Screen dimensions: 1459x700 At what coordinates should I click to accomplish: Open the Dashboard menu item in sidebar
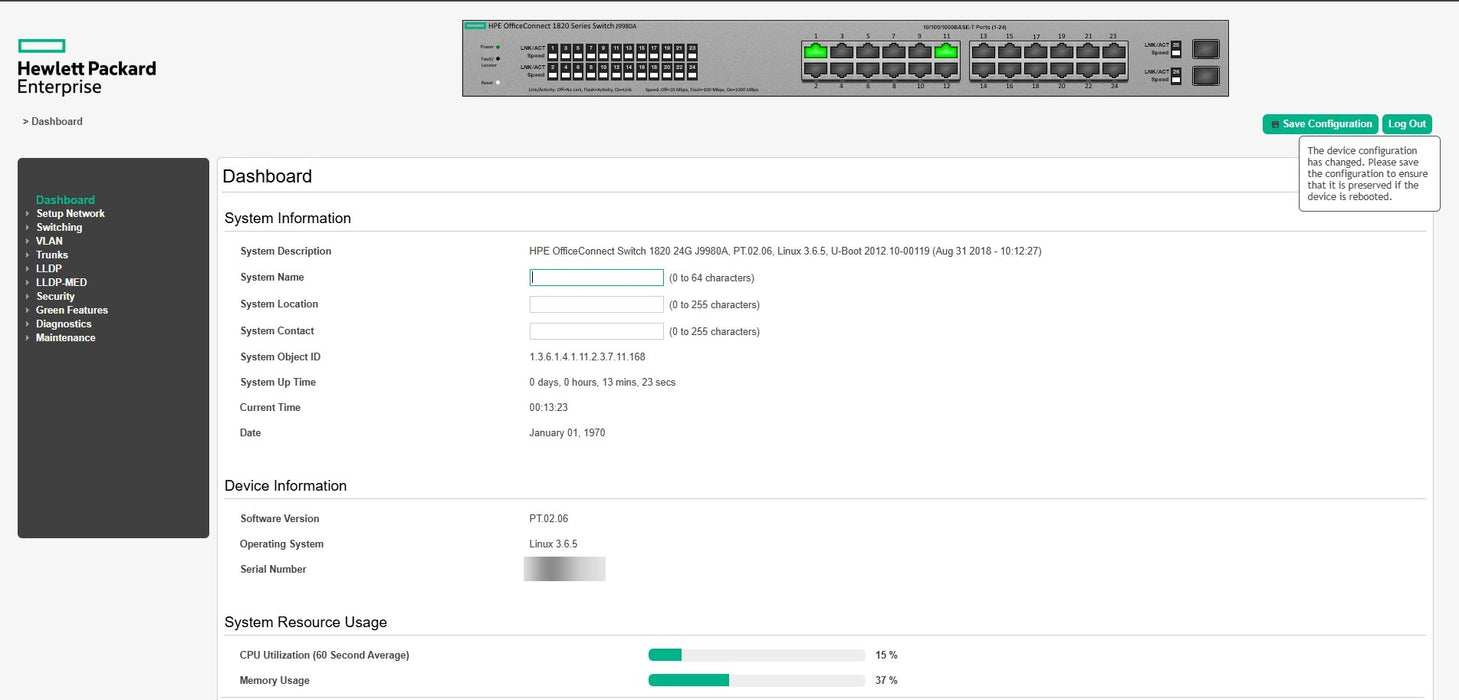65,200
